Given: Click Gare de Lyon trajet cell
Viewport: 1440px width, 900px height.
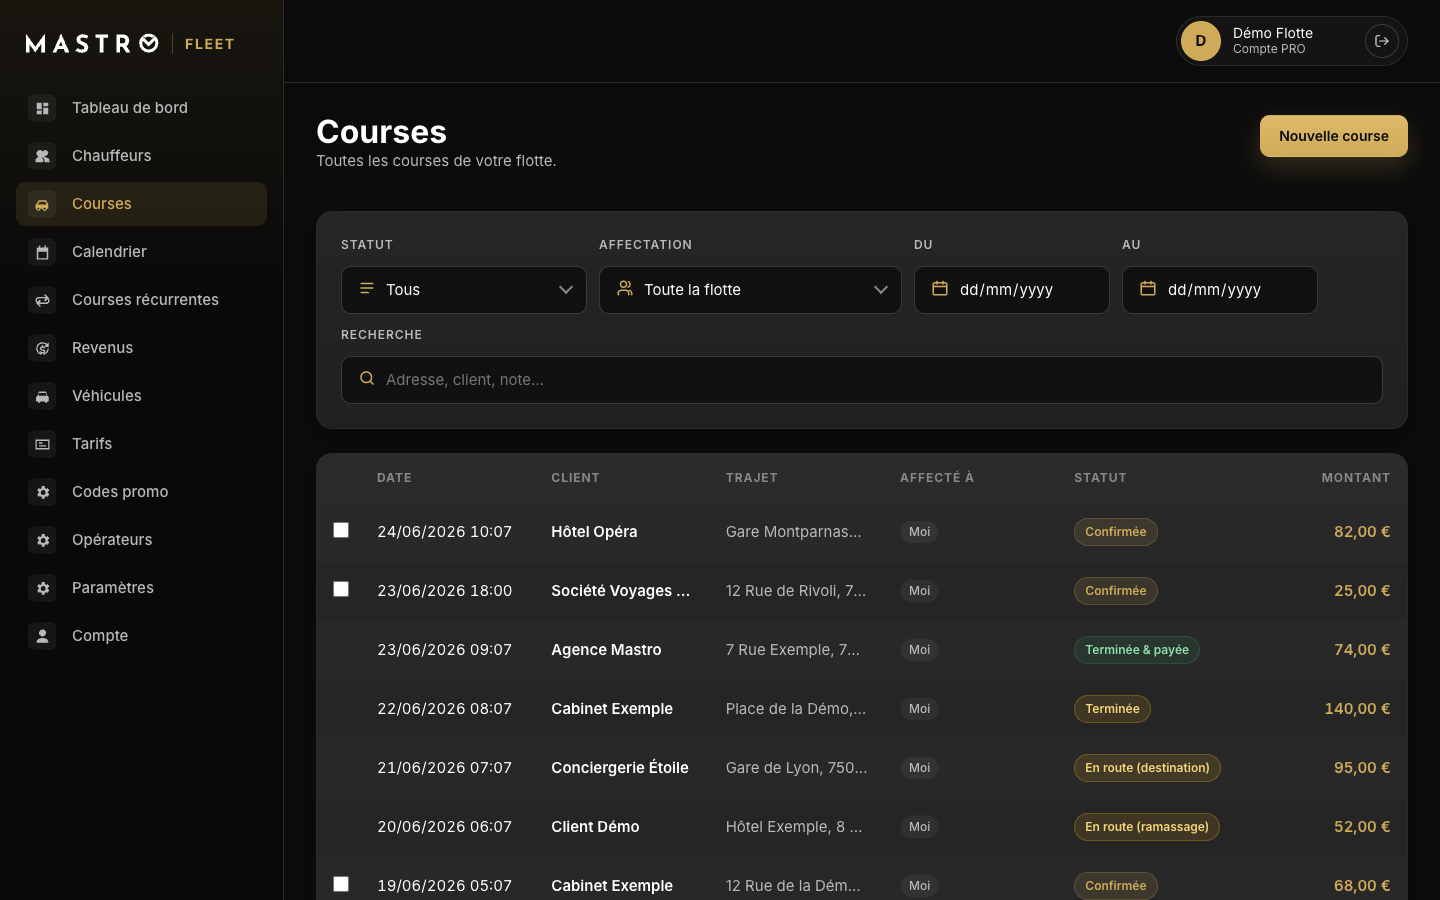Looking at the screenshot, I should [796, 768].
